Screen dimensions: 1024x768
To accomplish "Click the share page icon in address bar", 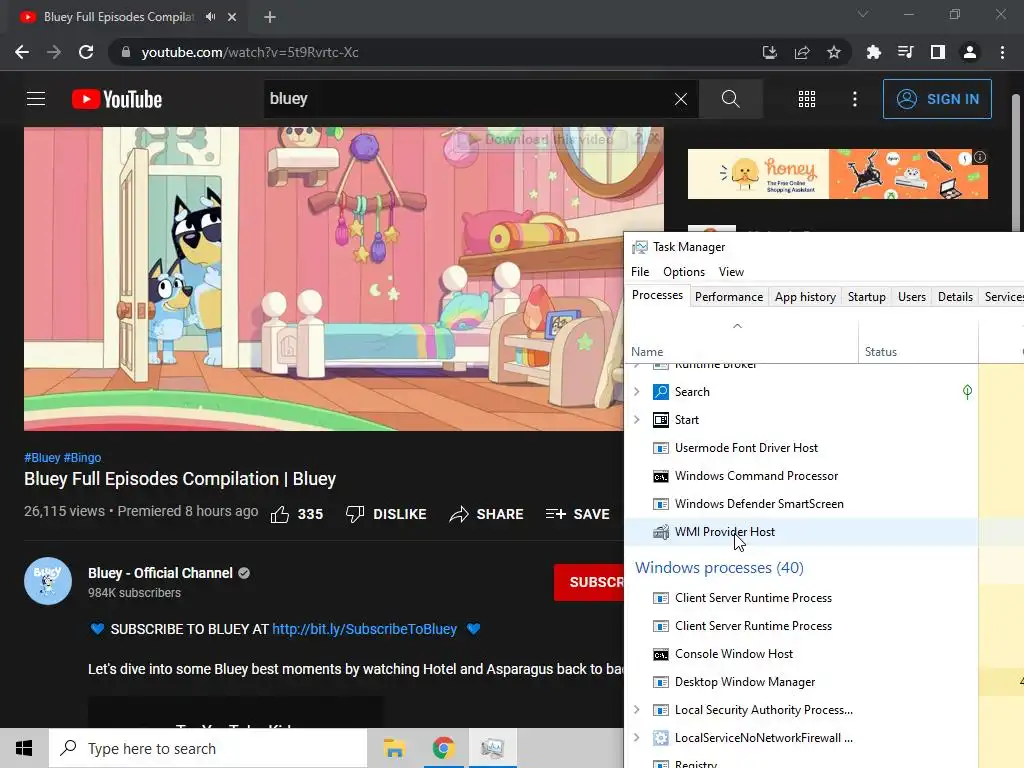I will click(802, 52).
